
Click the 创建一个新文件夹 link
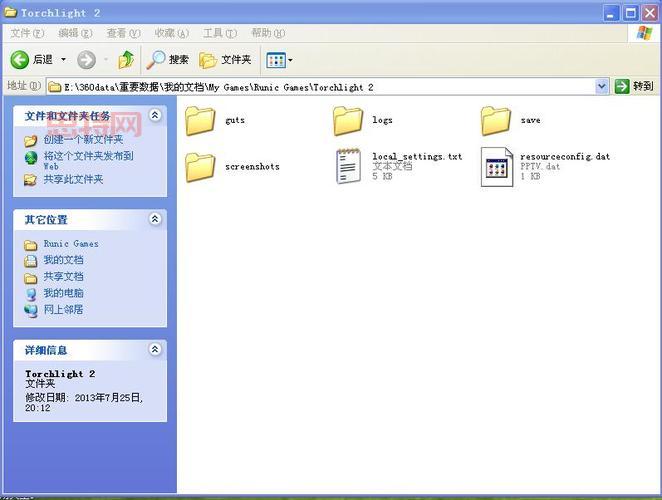pos(83,140)
